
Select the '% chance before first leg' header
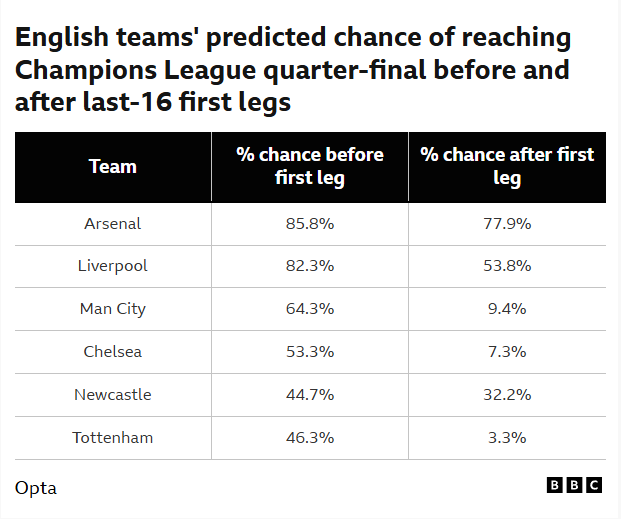click(x=310, y=166)
